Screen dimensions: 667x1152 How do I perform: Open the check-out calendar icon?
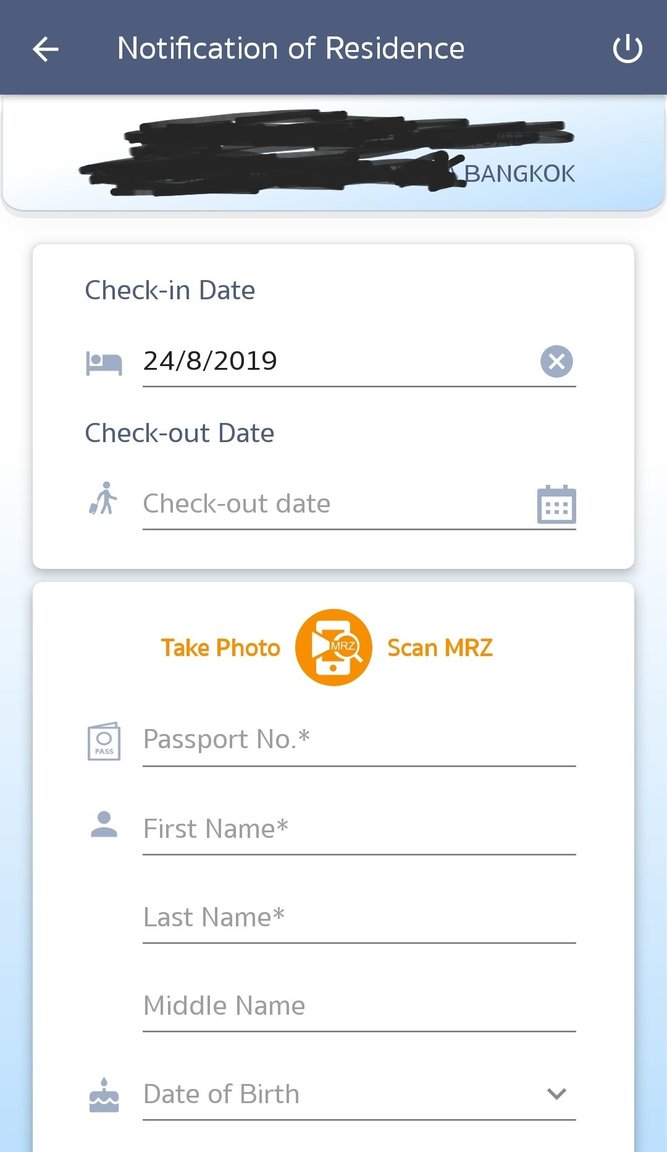(556, 504)
